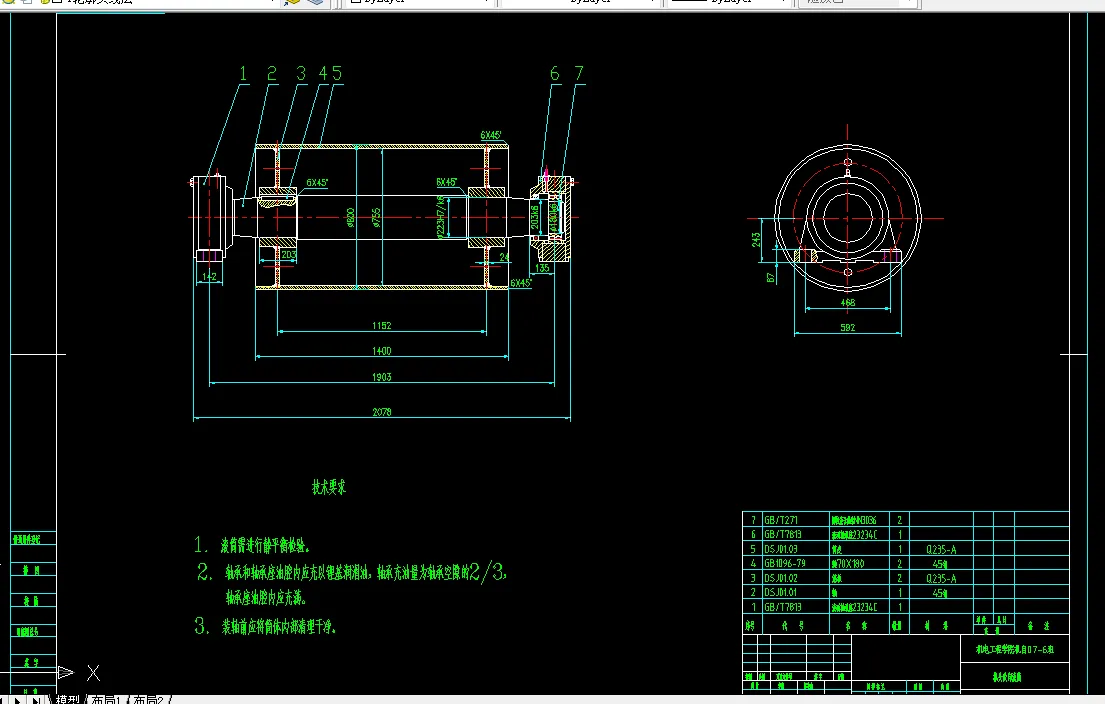Select the 203 dimension near left hub

[x=288, y=254]
